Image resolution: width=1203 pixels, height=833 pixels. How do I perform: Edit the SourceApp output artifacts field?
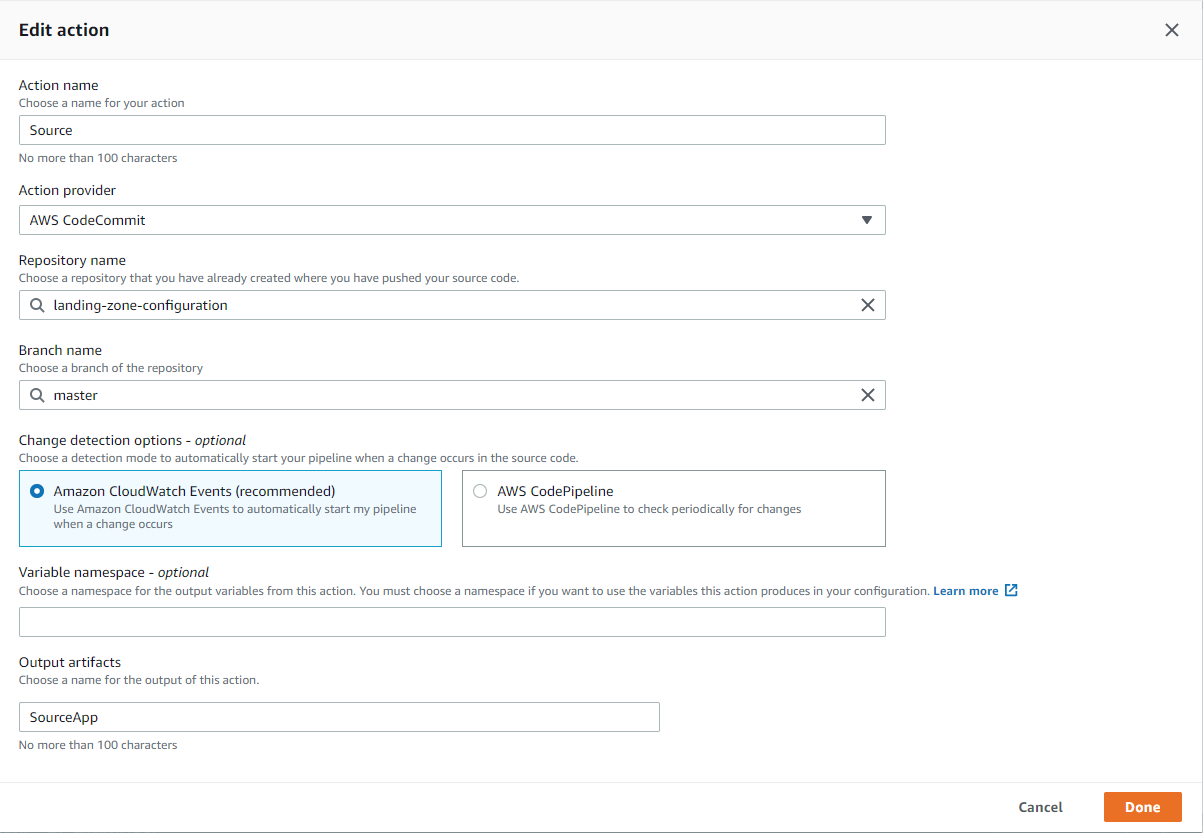(x=338, y=717)
